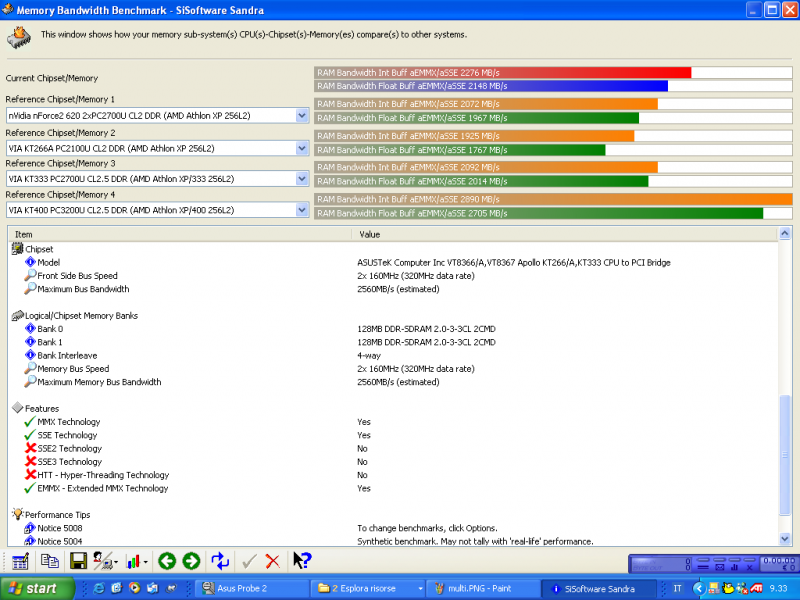The image size is (800, 600).
Task: Refresh the benchmark with blue arrows icon
Action: pos(220,561)
